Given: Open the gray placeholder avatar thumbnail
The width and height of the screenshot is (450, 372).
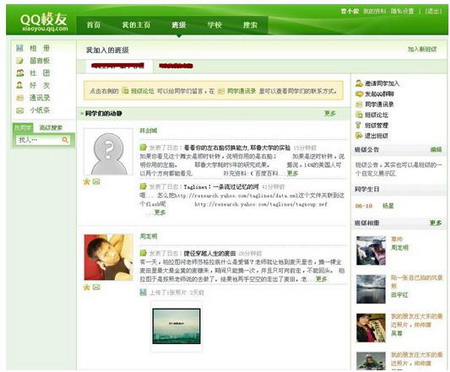Looking at the screenshot, I should coord(108,152).
